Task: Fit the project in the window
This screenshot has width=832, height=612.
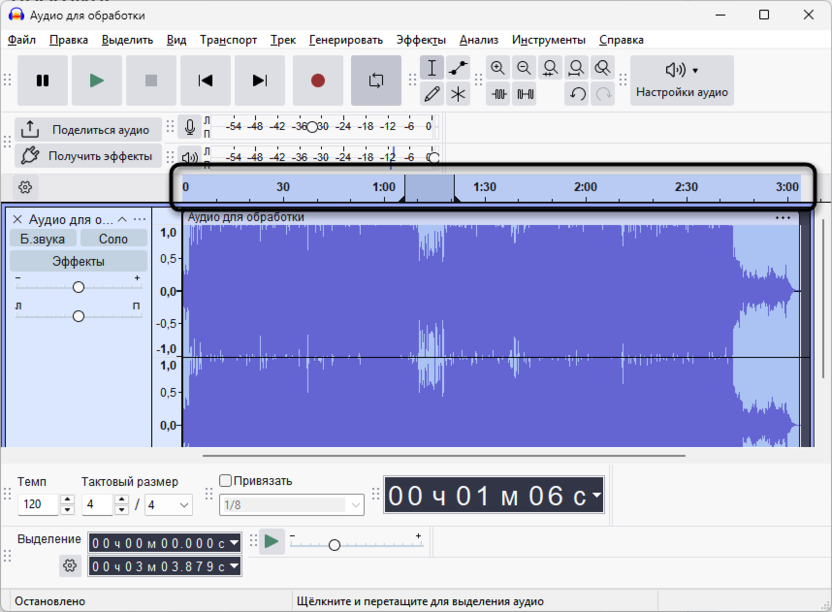Action: [x=576, y=67]
